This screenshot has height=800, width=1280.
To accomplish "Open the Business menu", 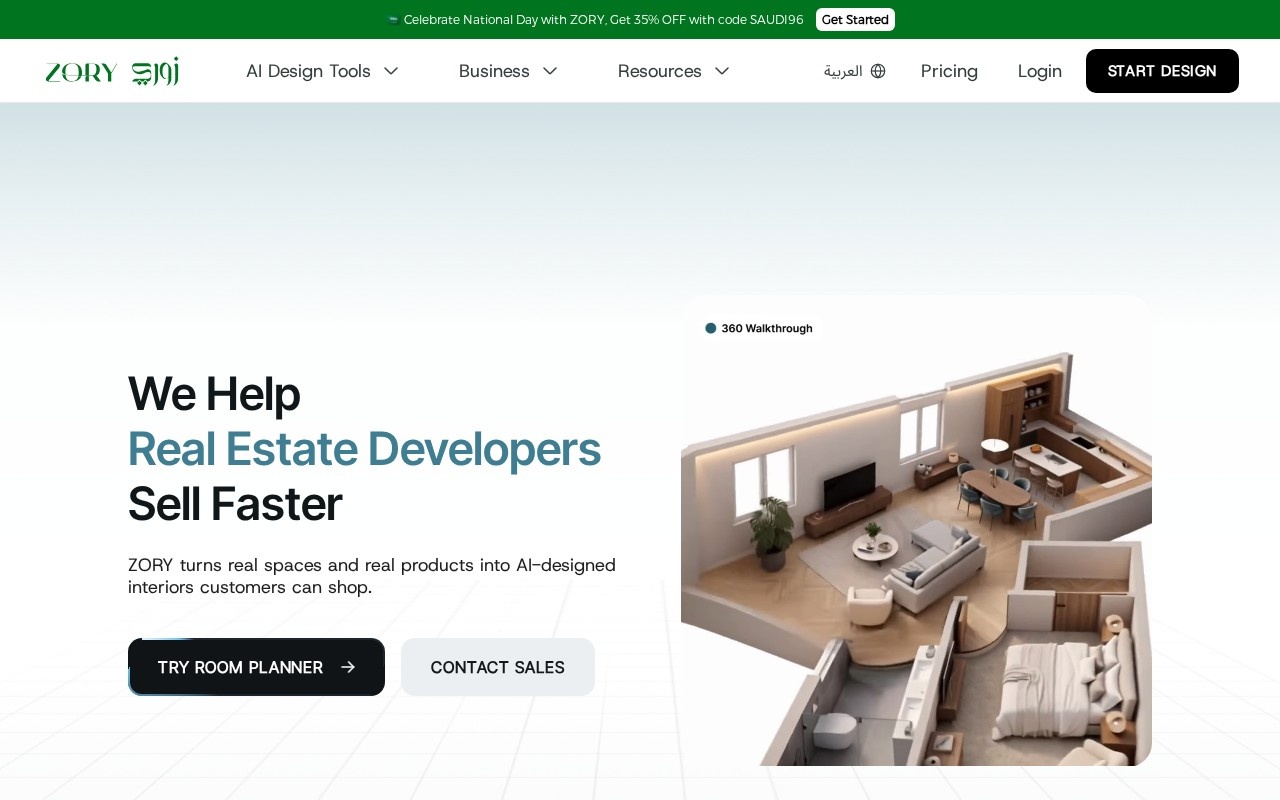I will 508,71.
